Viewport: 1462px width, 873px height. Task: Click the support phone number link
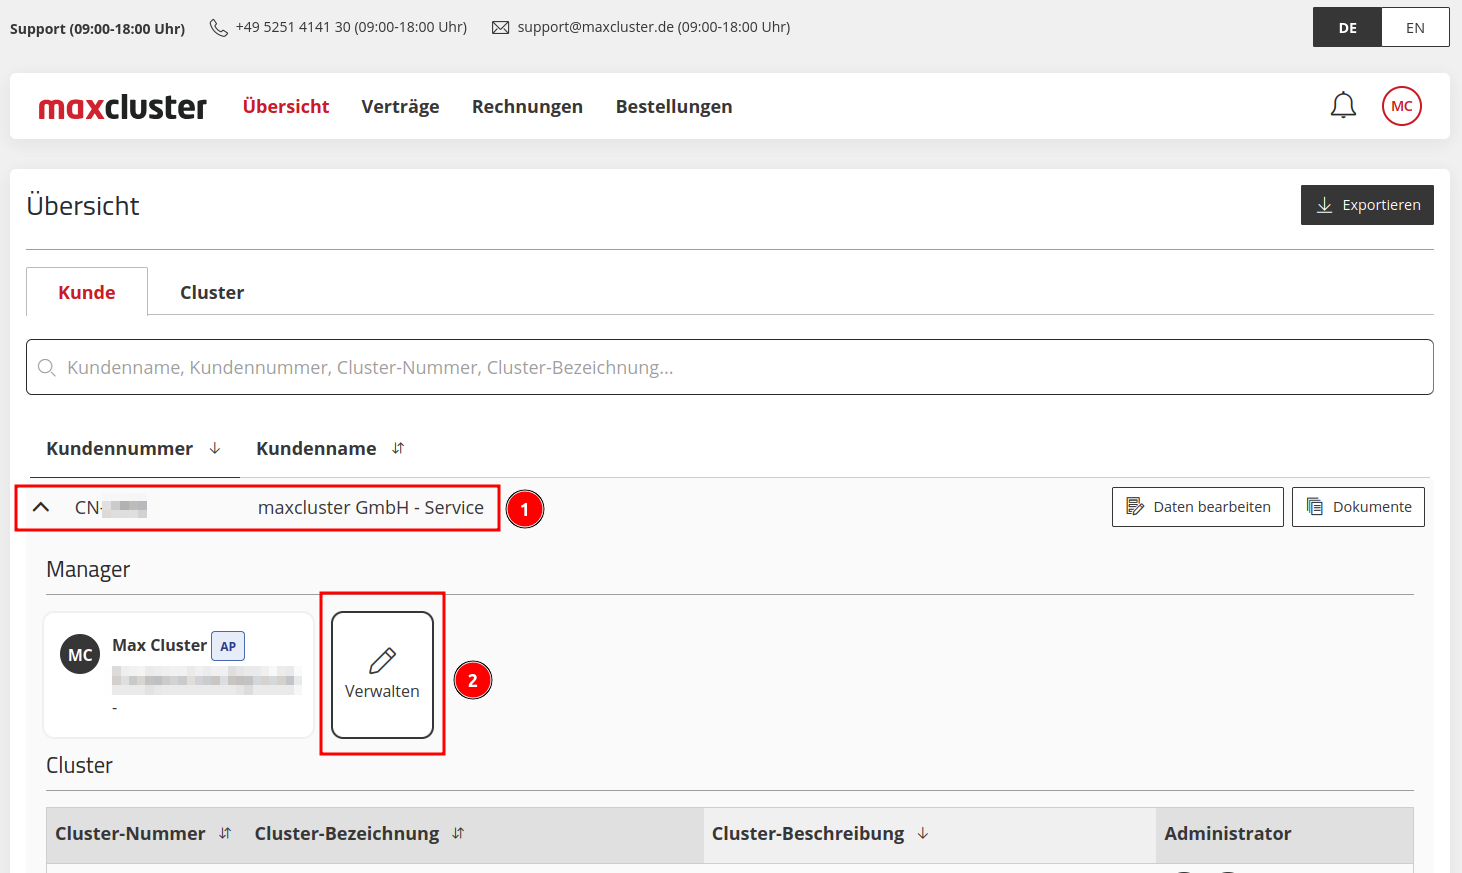[351, 27]
